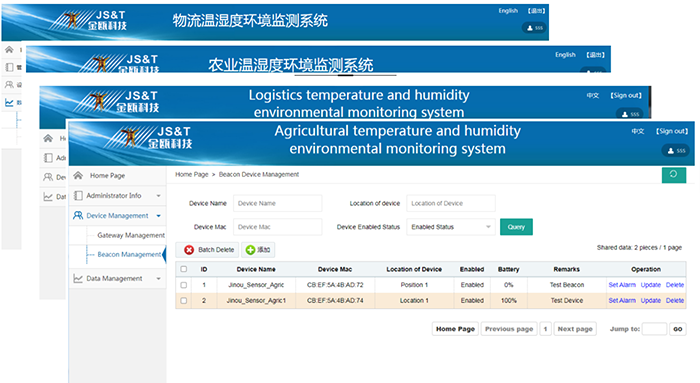Click the red Batch Delete X icon
700x383 pixels.
189,250
